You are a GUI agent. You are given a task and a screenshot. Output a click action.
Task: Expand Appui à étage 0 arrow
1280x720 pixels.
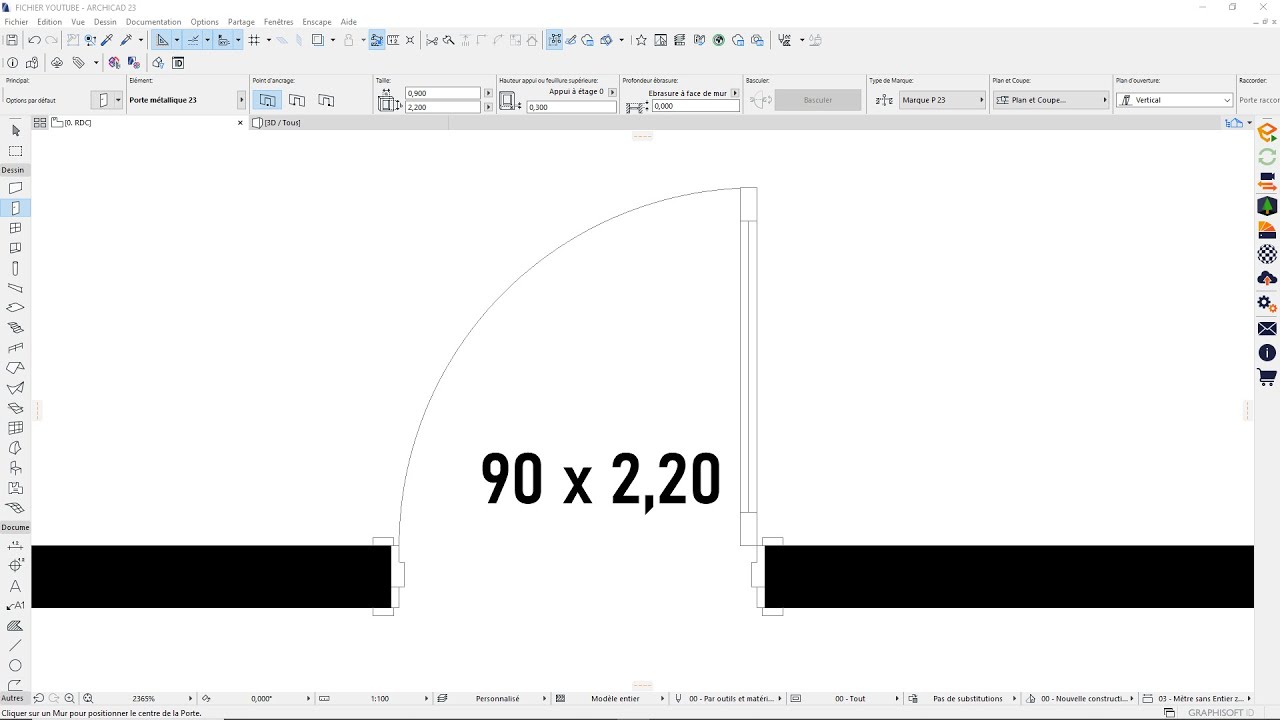[x=612, y=92]
